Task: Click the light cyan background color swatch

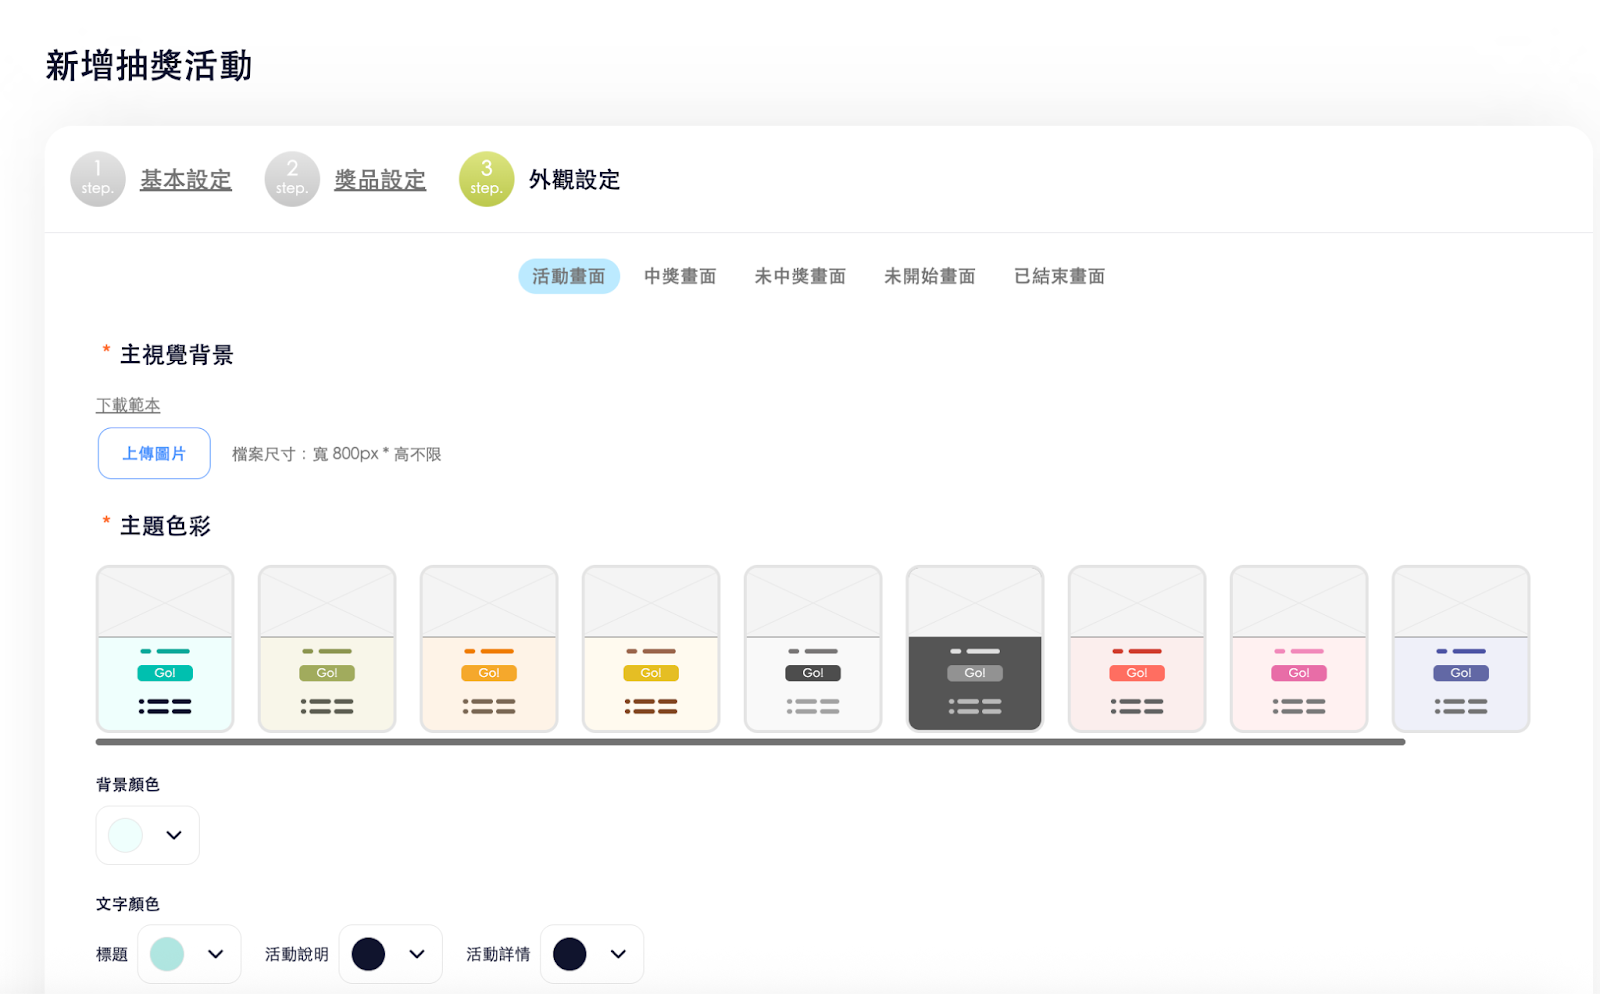Action: tap(126, 835)
